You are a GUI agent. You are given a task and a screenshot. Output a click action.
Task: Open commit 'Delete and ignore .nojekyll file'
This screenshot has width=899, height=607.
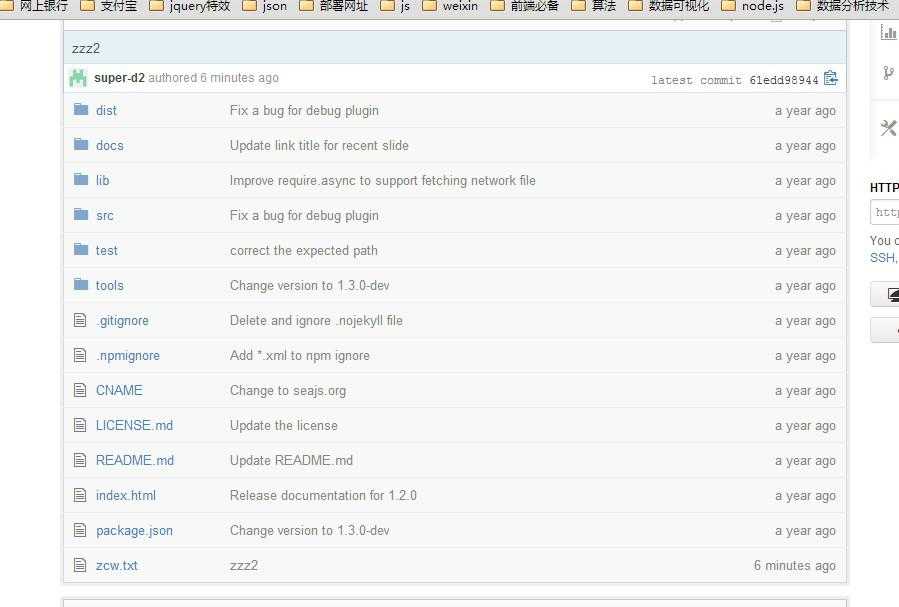[316, 320]
